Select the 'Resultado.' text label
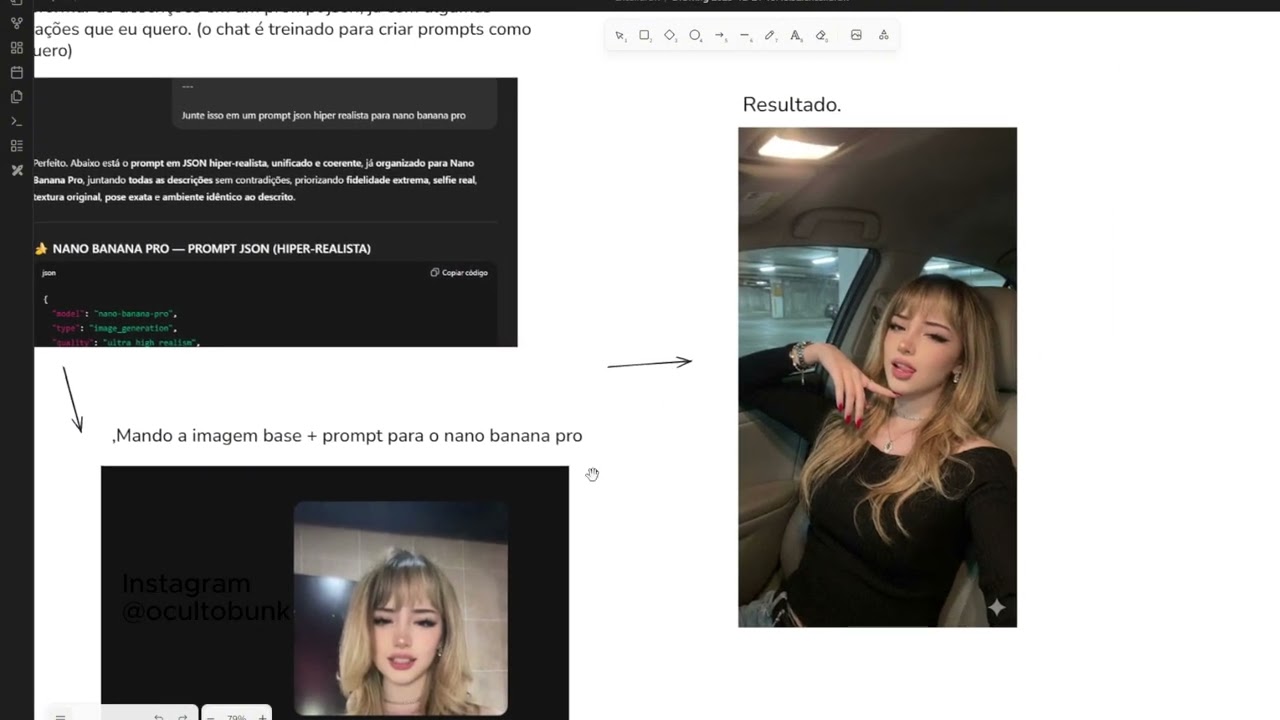This screenshot has width=1280, height=720. click(x=792, y=105)
